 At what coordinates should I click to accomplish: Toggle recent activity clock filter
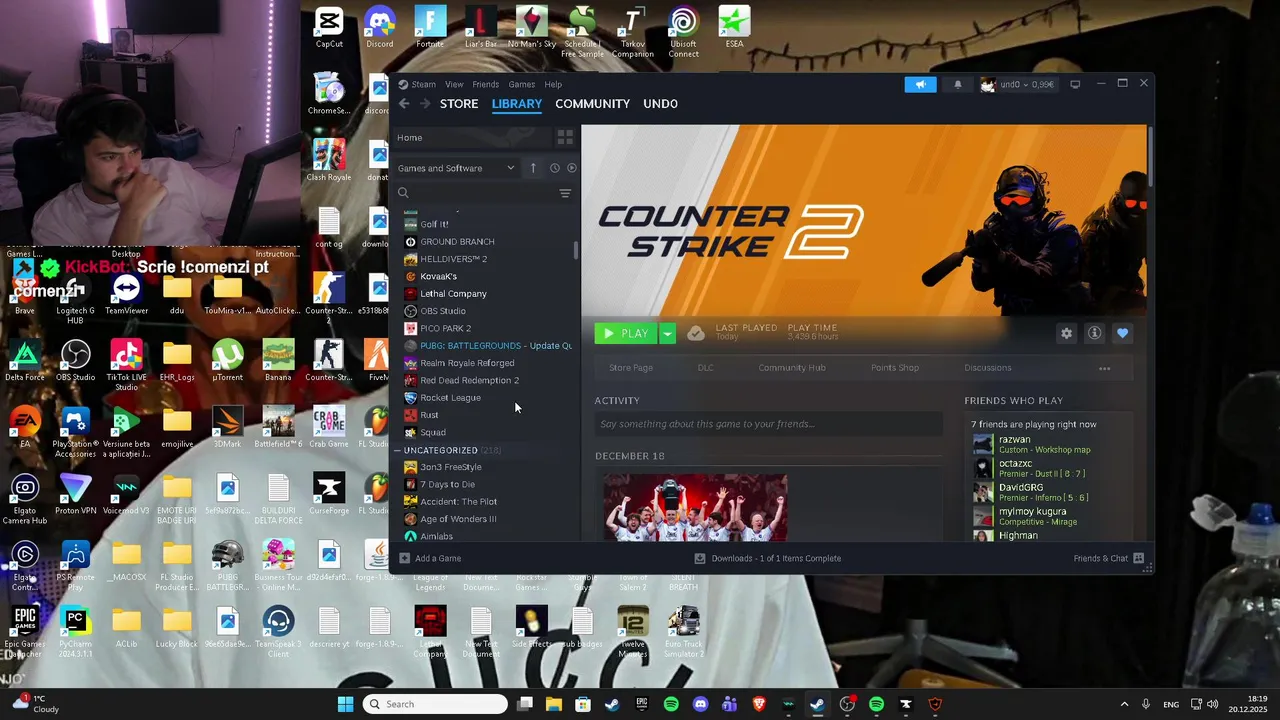pyautogui.click(x=554, y=168)
